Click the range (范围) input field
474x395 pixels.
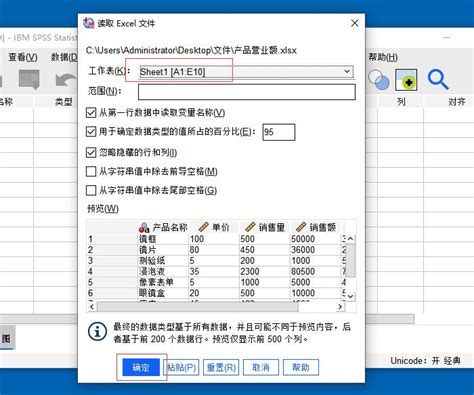click(247, 92)
